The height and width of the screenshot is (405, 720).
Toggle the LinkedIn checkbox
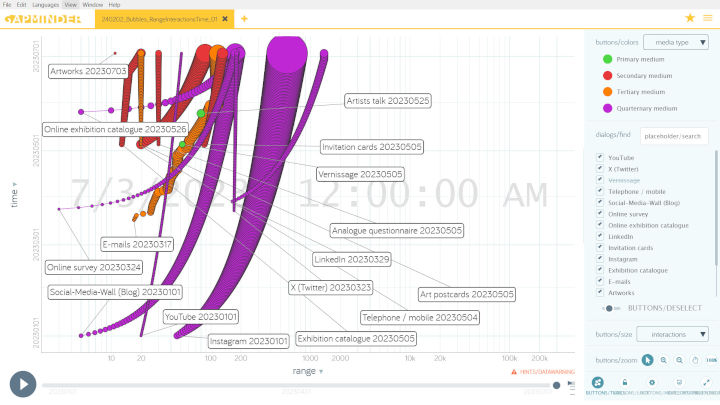600,236
